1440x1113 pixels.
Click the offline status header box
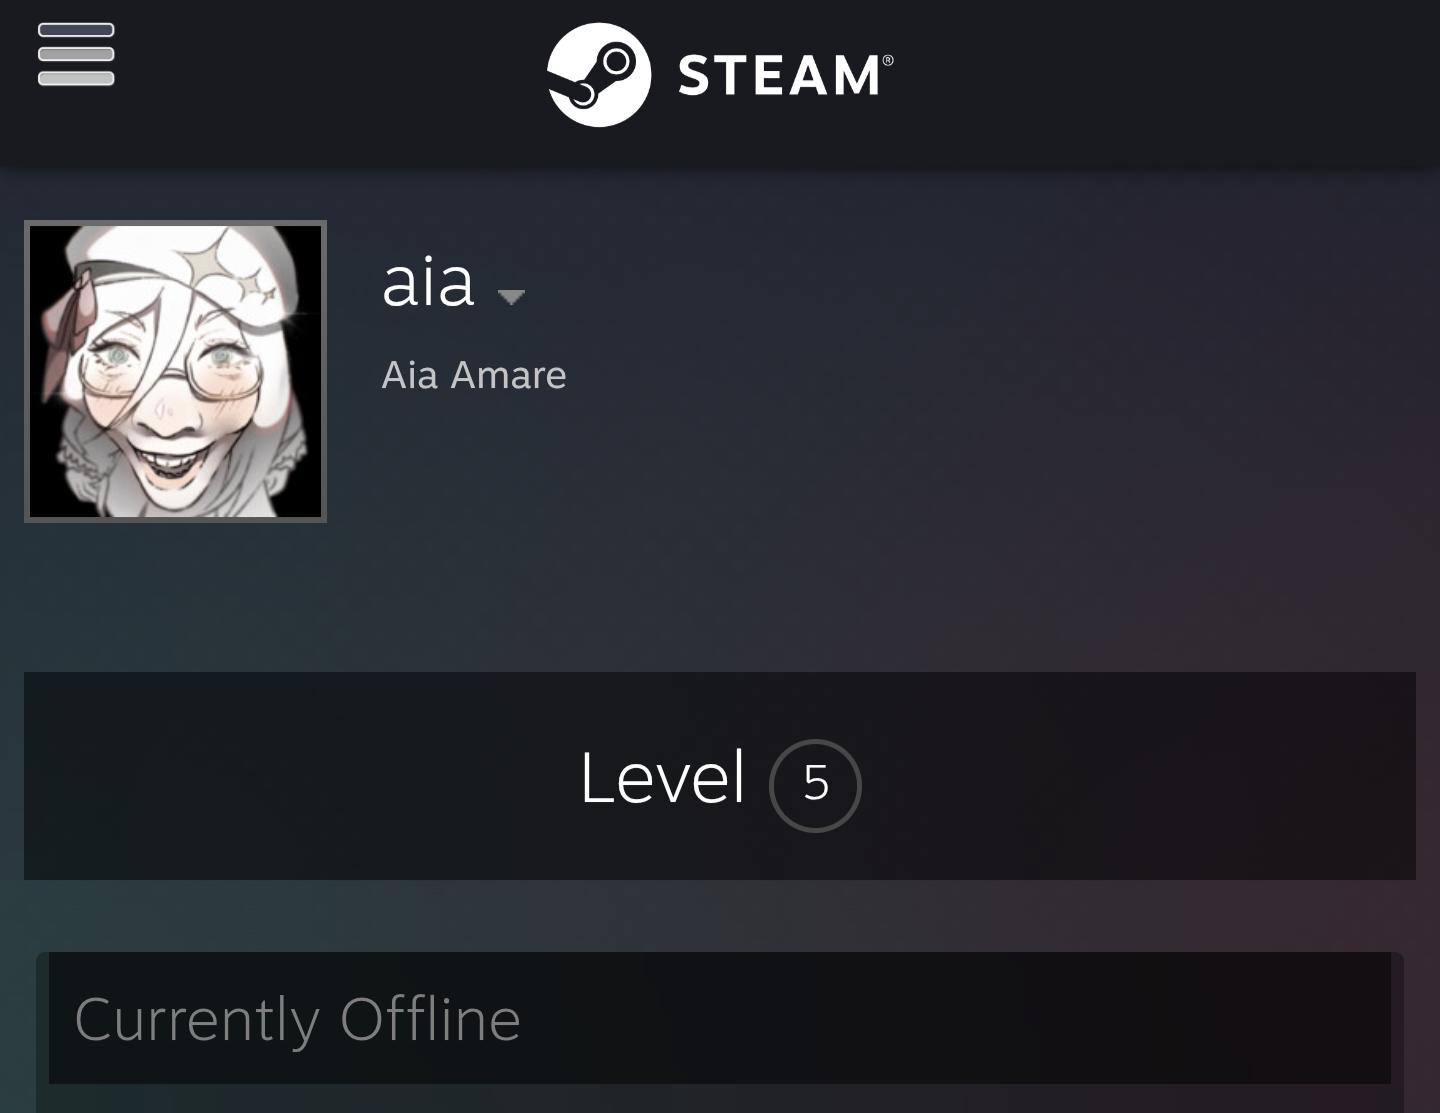tap(720, 1018)
